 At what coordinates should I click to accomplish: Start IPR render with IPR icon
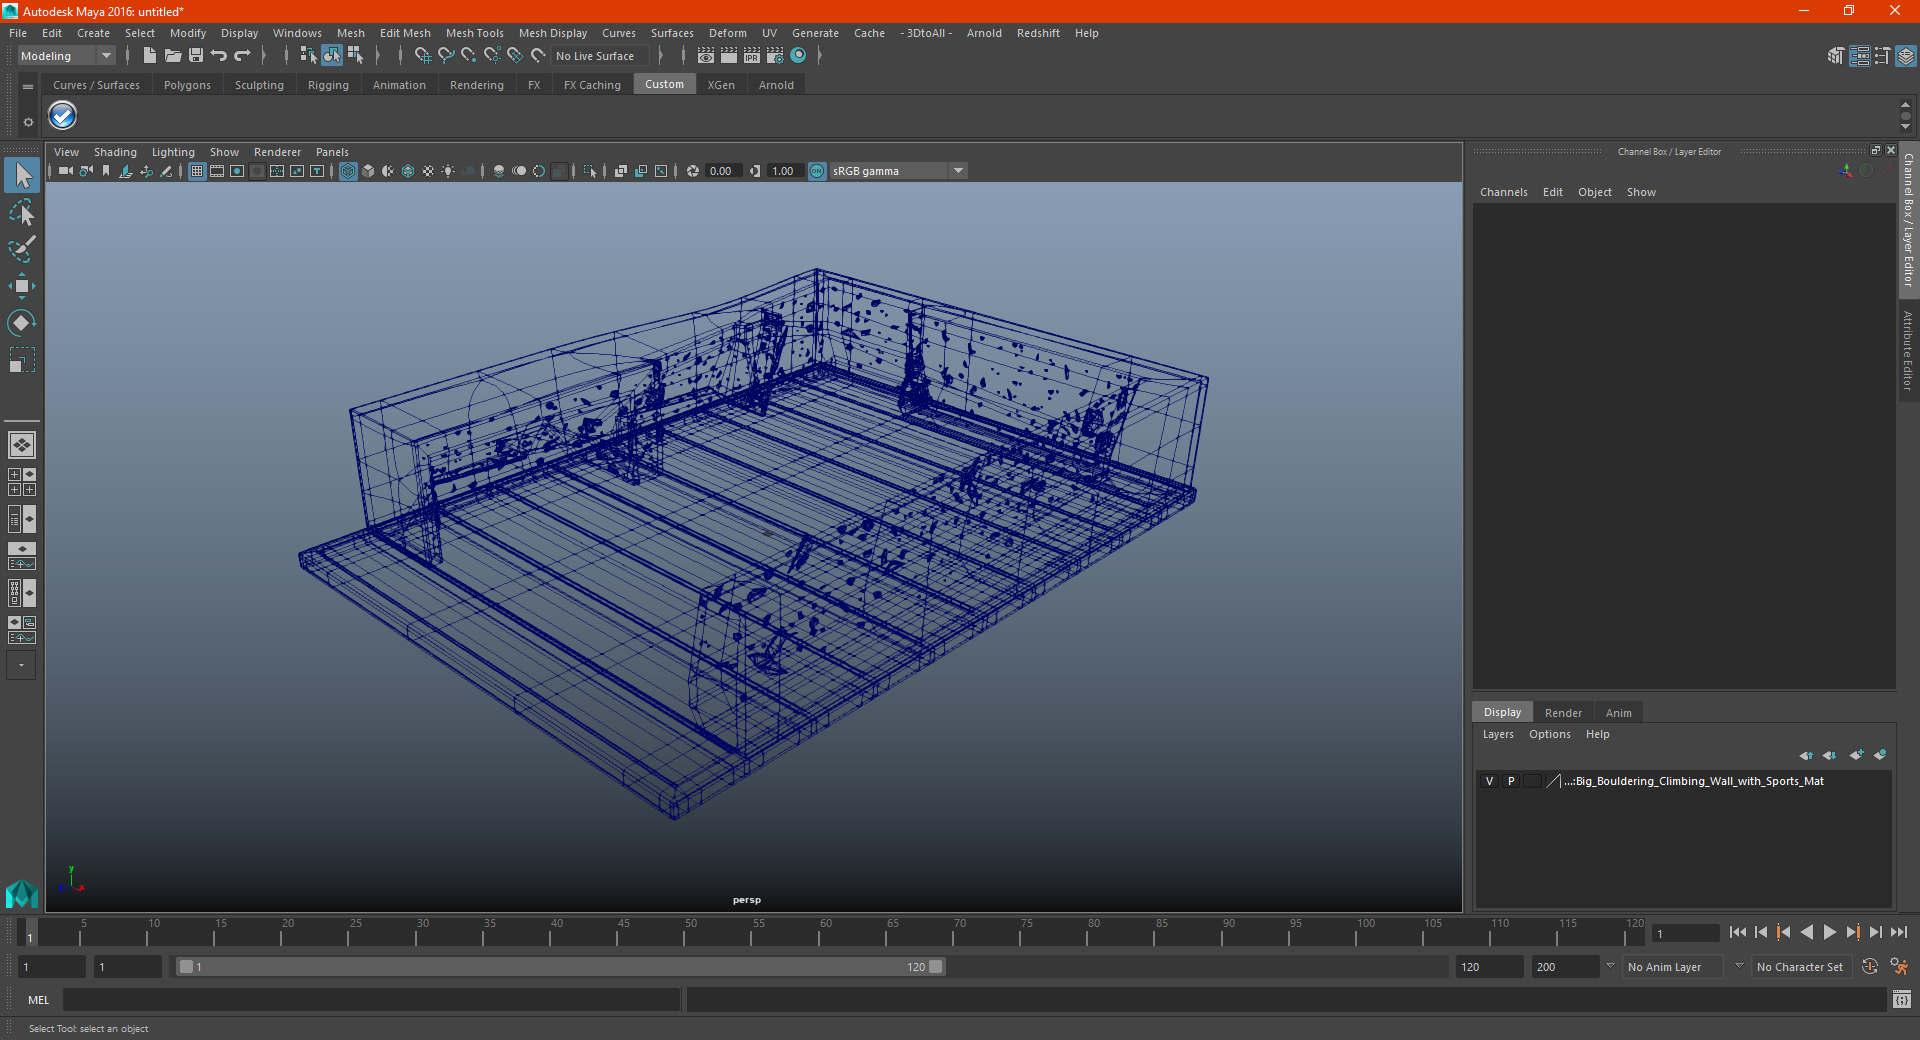[752, 56]
